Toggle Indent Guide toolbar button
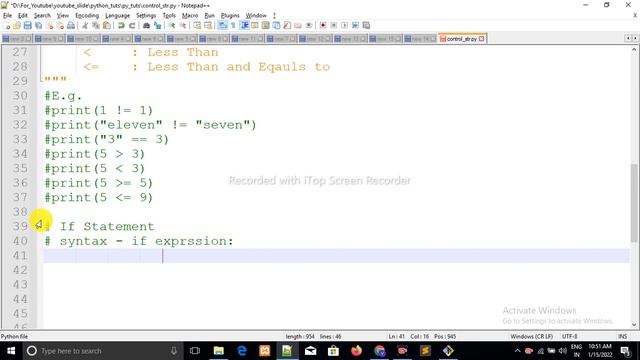 [x=244, y=26]
